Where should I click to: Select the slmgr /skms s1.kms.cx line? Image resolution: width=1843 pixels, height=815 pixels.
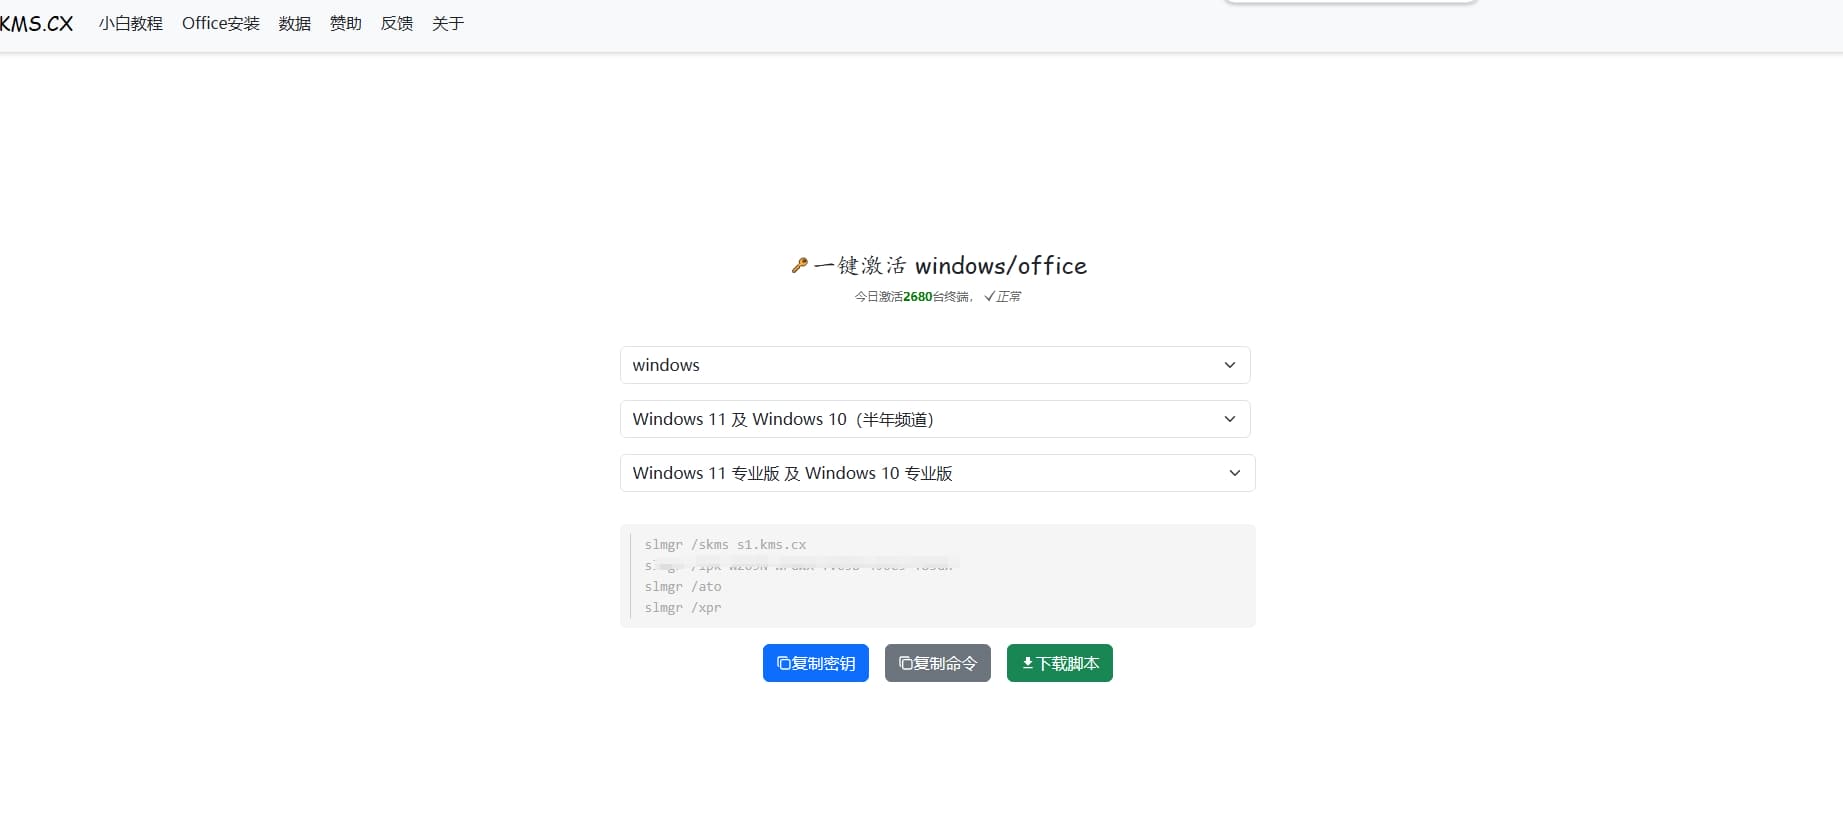[x=725, y=545]
